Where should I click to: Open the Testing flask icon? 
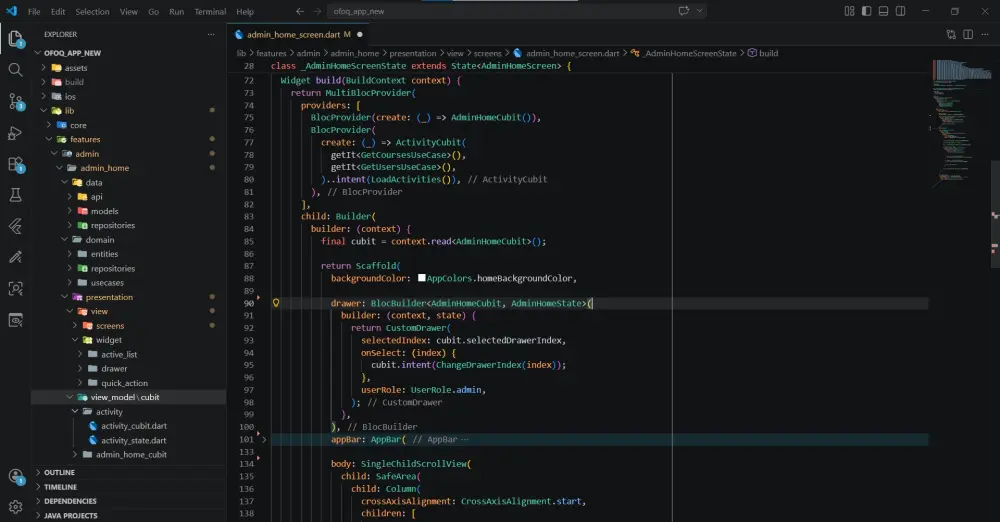click(15, 195)
